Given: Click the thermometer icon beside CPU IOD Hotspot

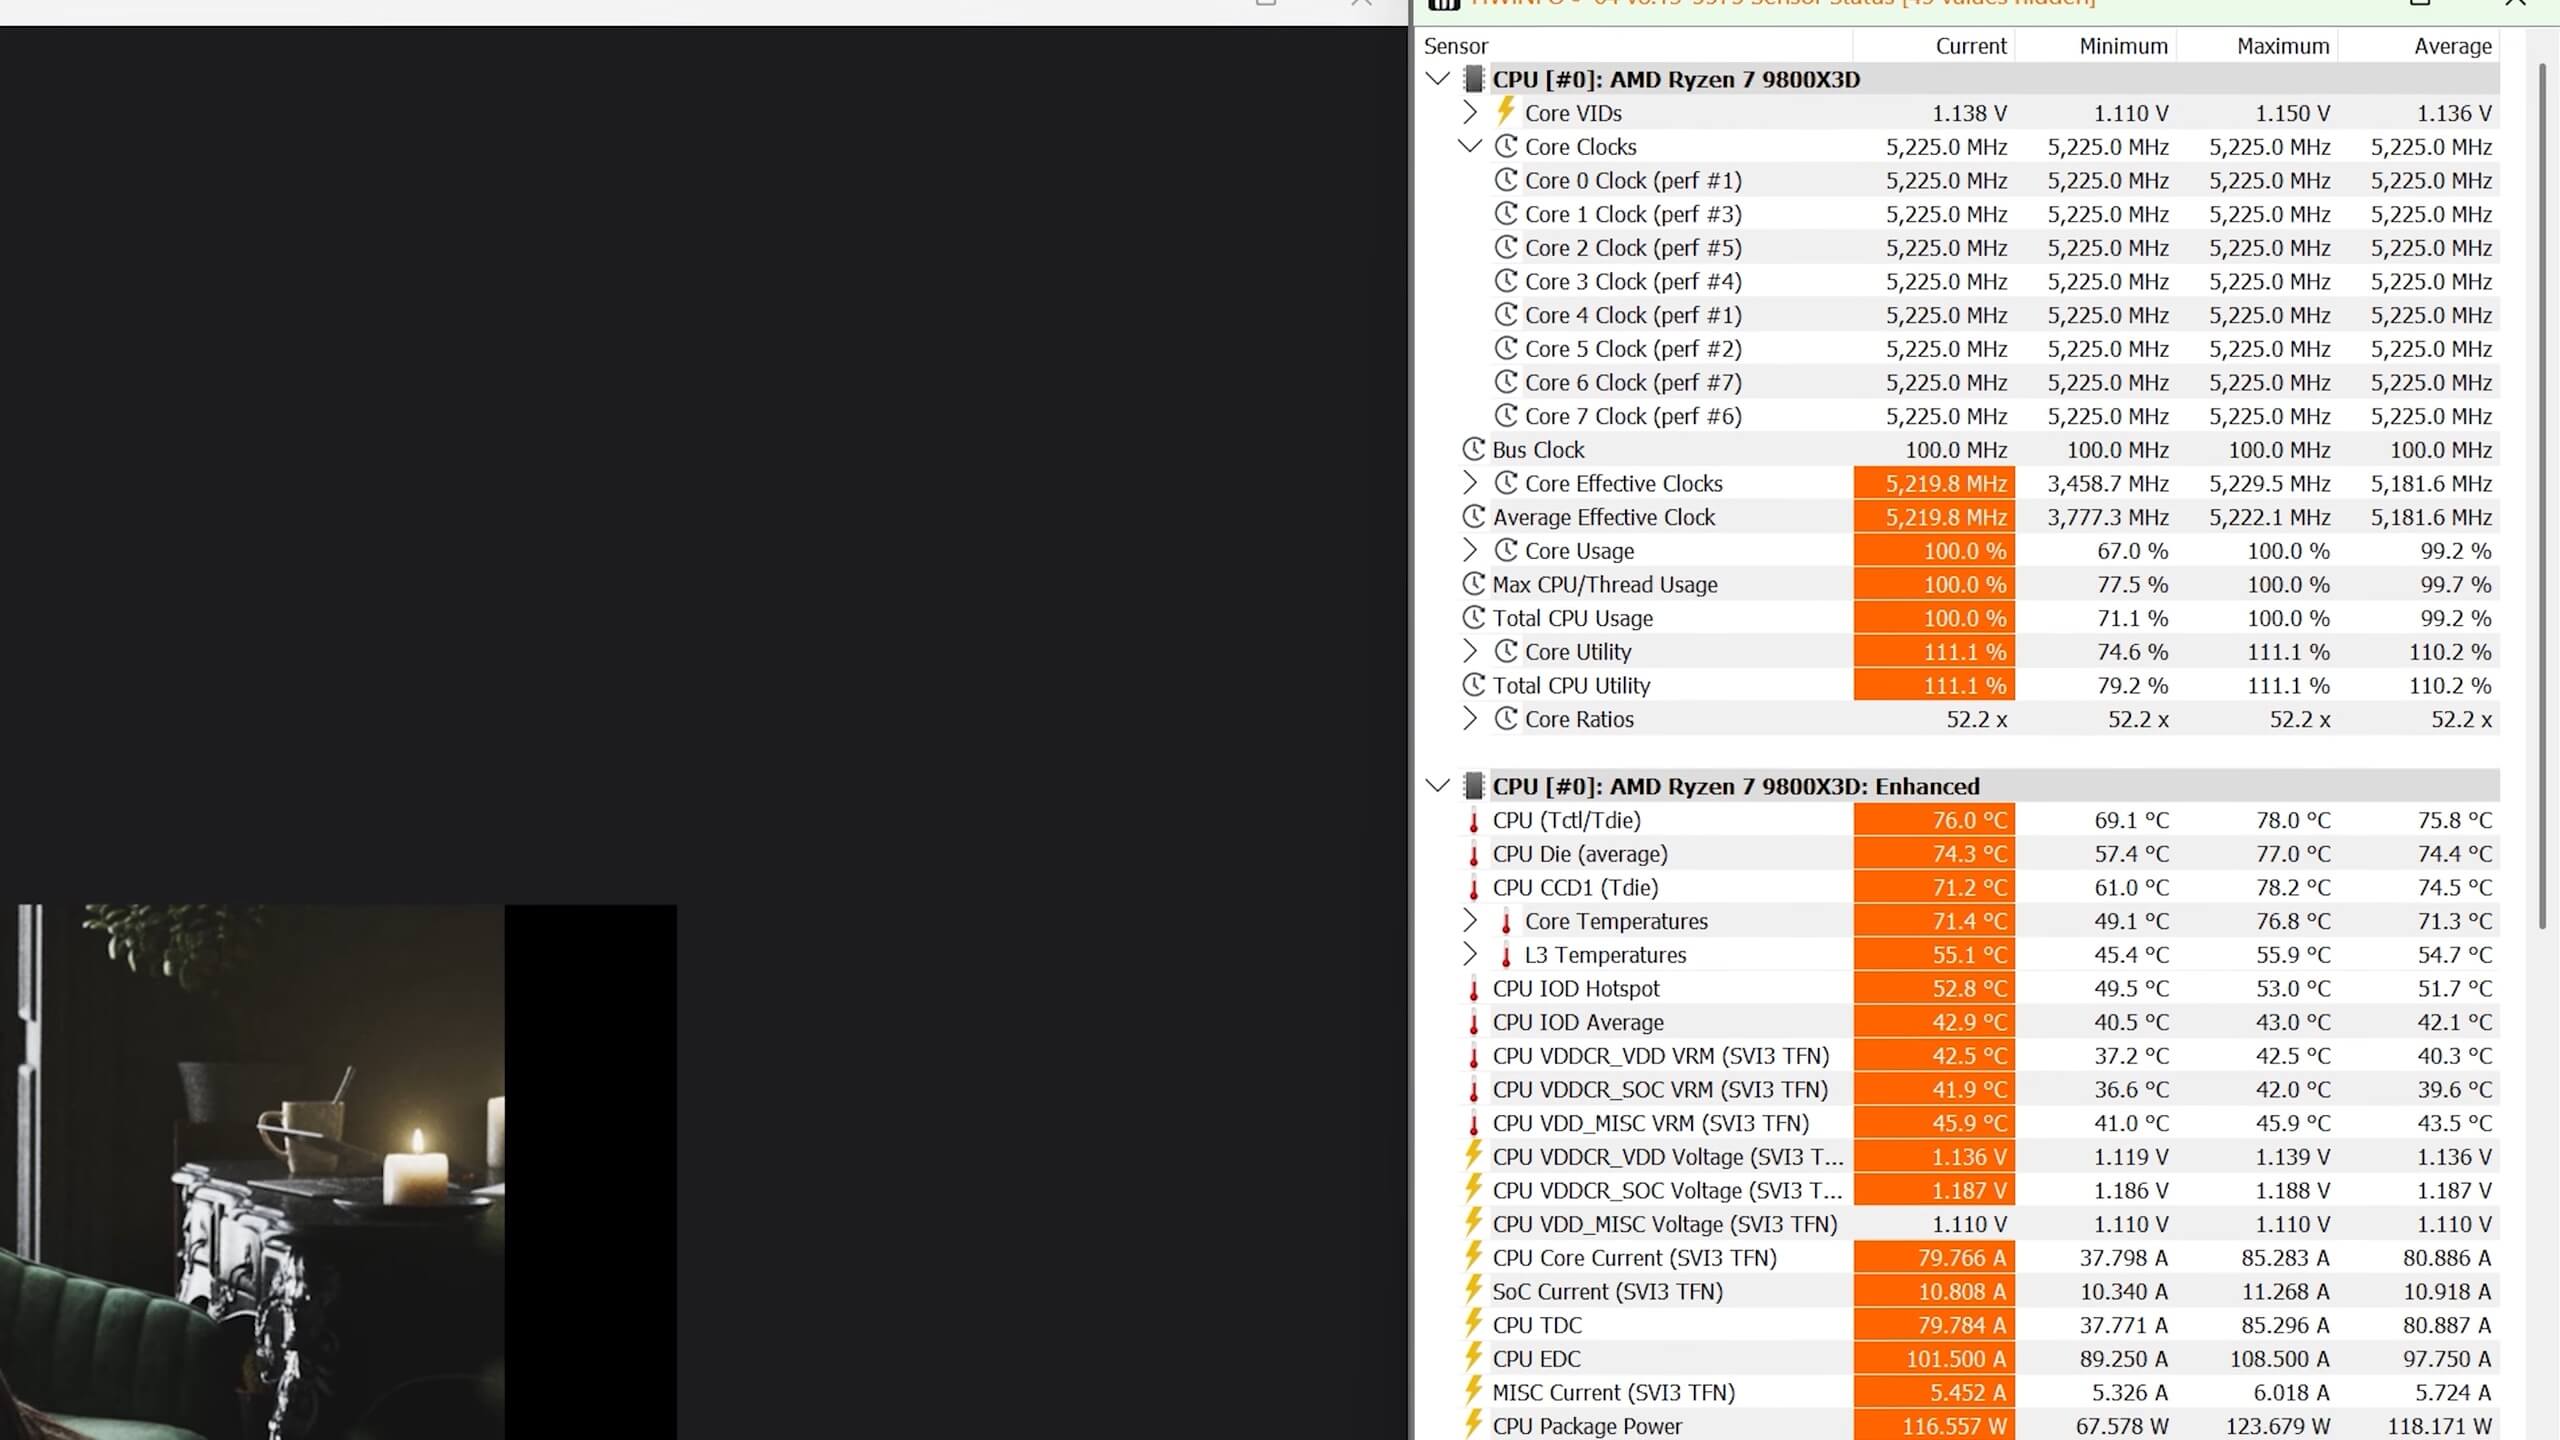Looking at the screenshot, I should click(x=1473, y=988).
